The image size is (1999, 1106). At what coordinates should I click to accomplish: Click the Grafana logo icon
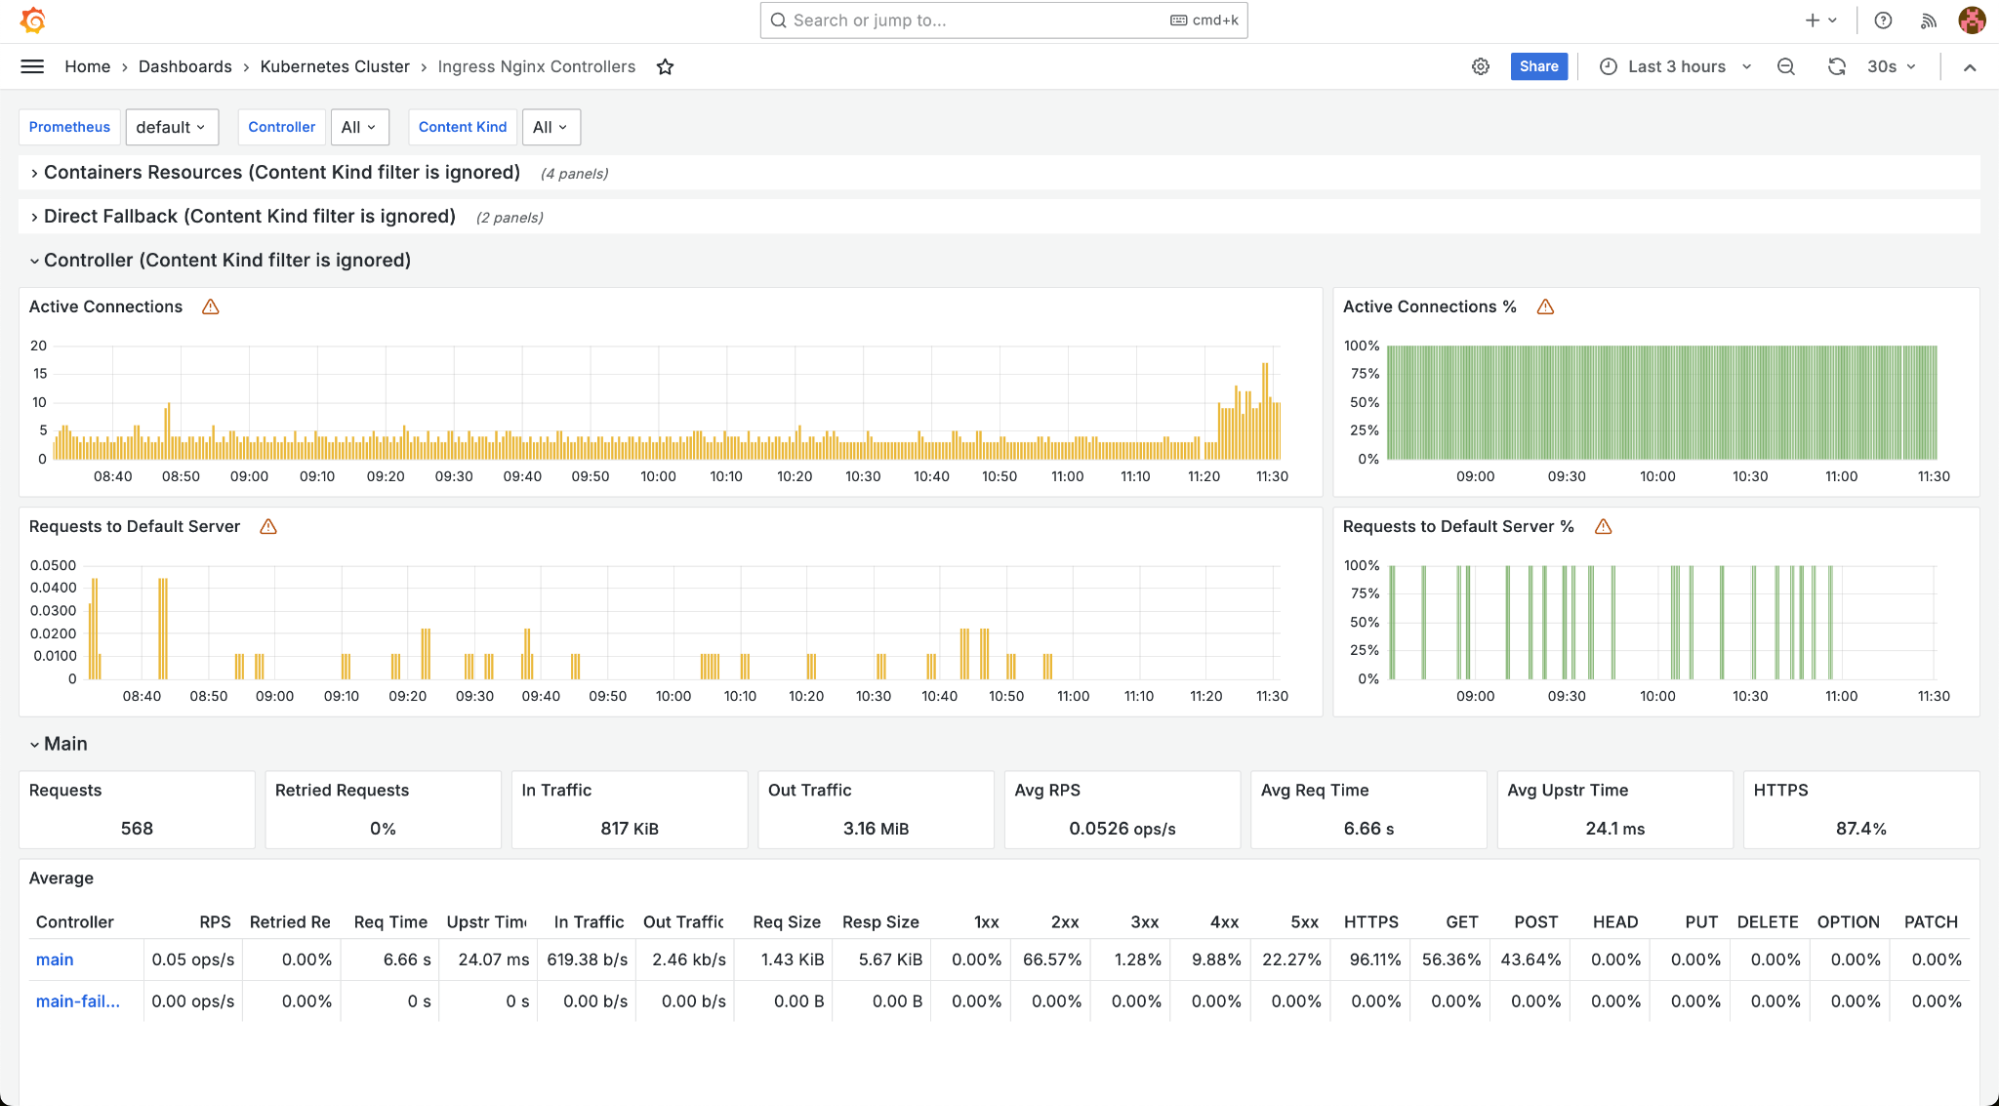tap(33, 20)
